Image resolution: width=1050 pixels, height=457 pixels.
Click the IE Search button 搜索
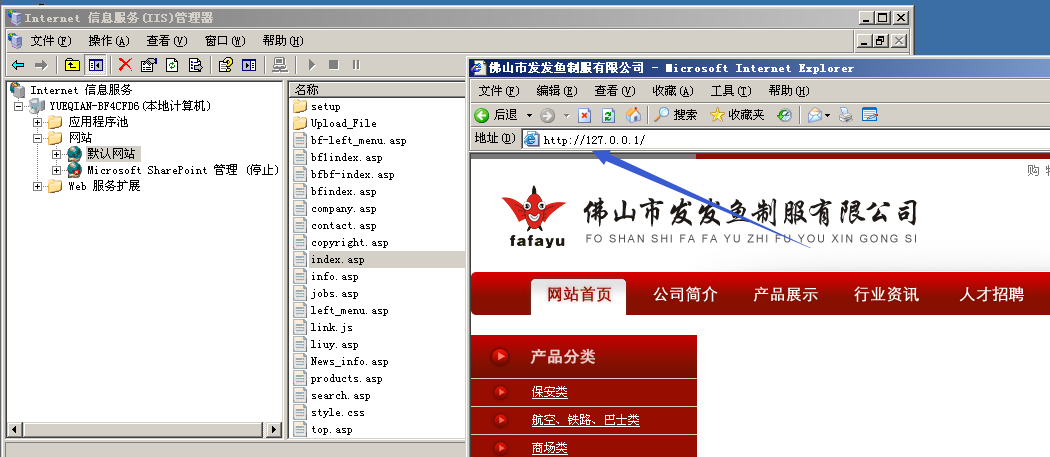click(676, 115)
